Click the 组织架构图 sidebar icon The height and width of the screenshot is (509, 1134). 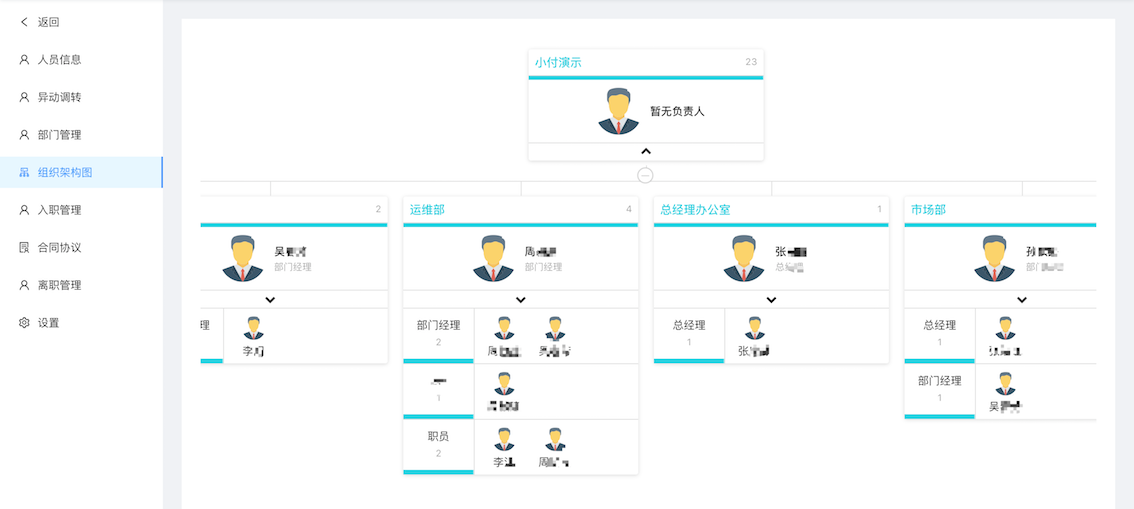[x=24, y=173]
